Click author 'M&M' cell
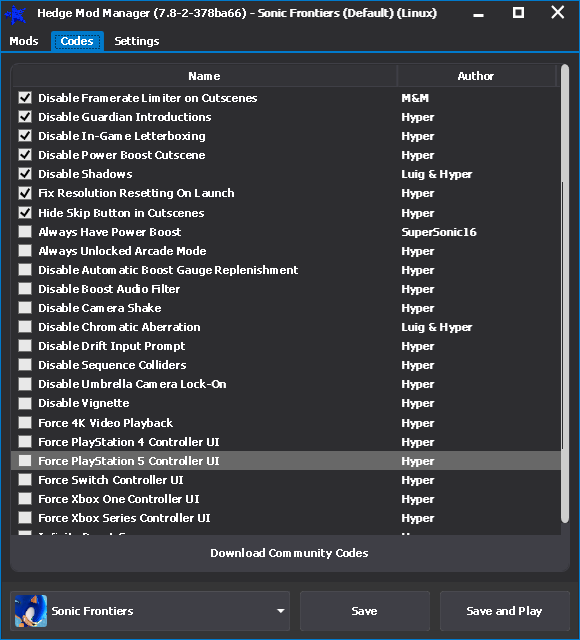 [415, 98]
